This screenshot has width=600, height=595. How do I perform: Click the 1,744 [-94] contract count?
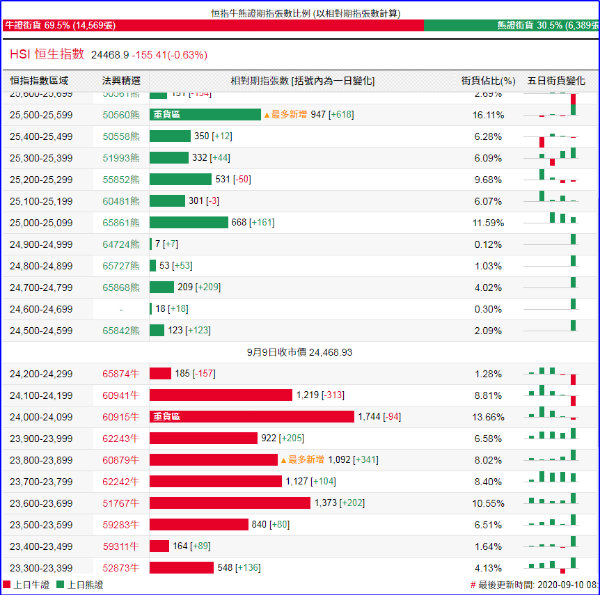[379, 417]
